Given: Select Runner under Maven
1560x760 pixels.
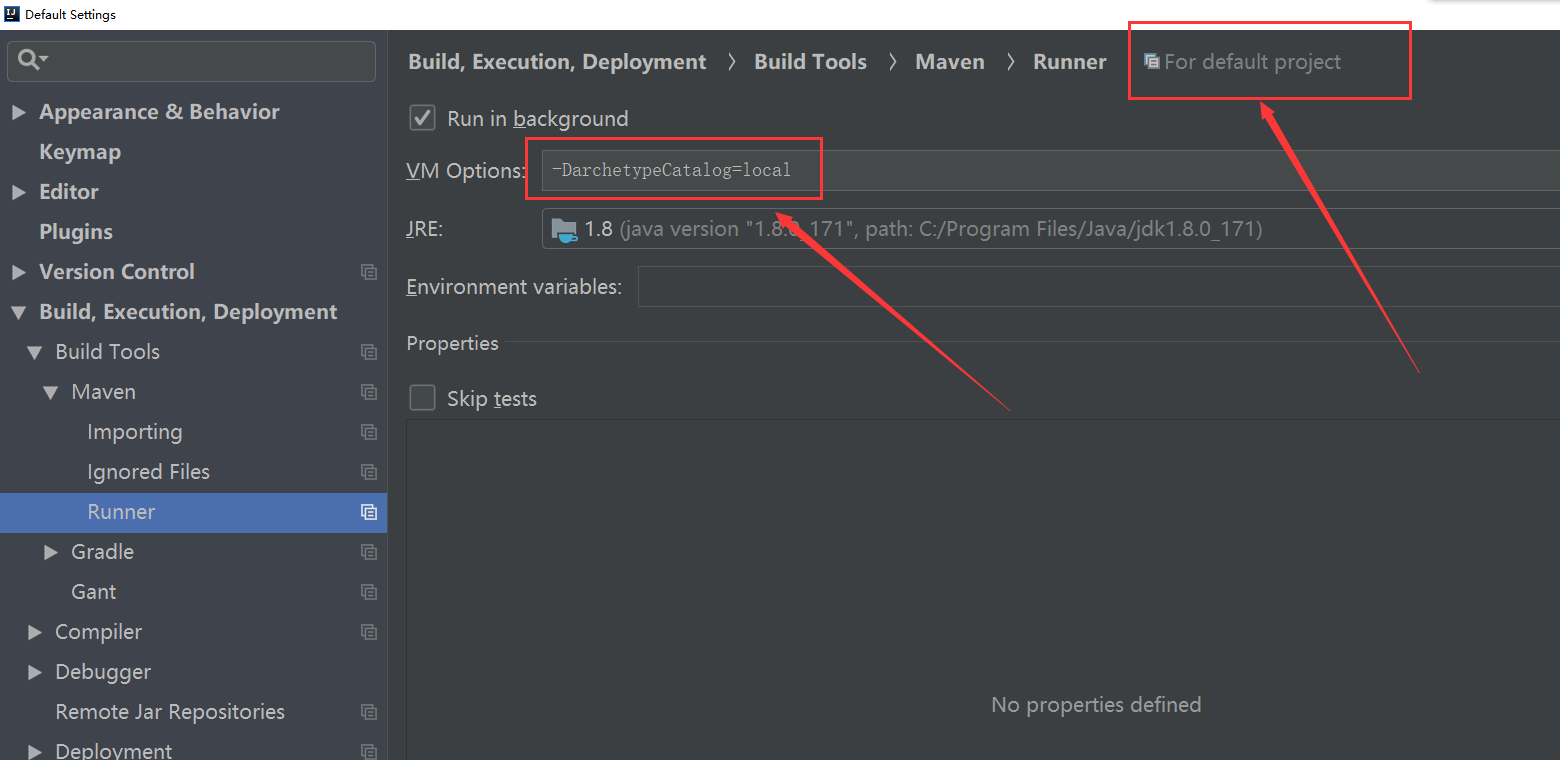Looking at the screenshot, I should [x=121, y=512].
